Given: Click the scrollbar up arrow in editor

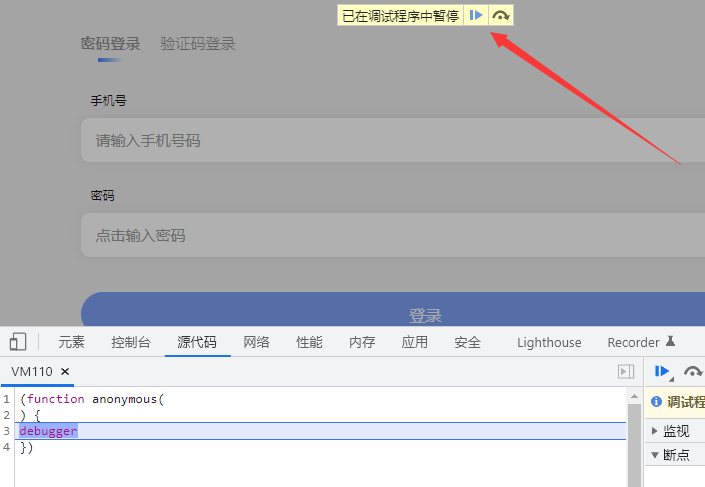Looking at the screenshot, I should pos(634,396).
